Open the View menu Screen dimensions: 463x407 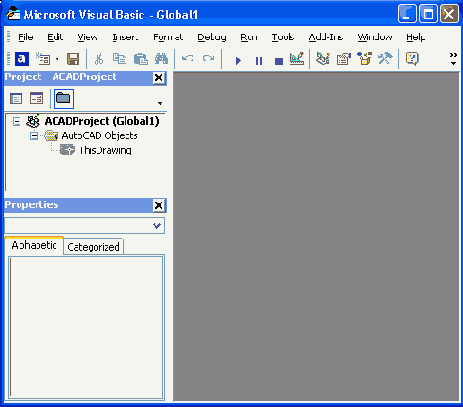click(87, 37)
